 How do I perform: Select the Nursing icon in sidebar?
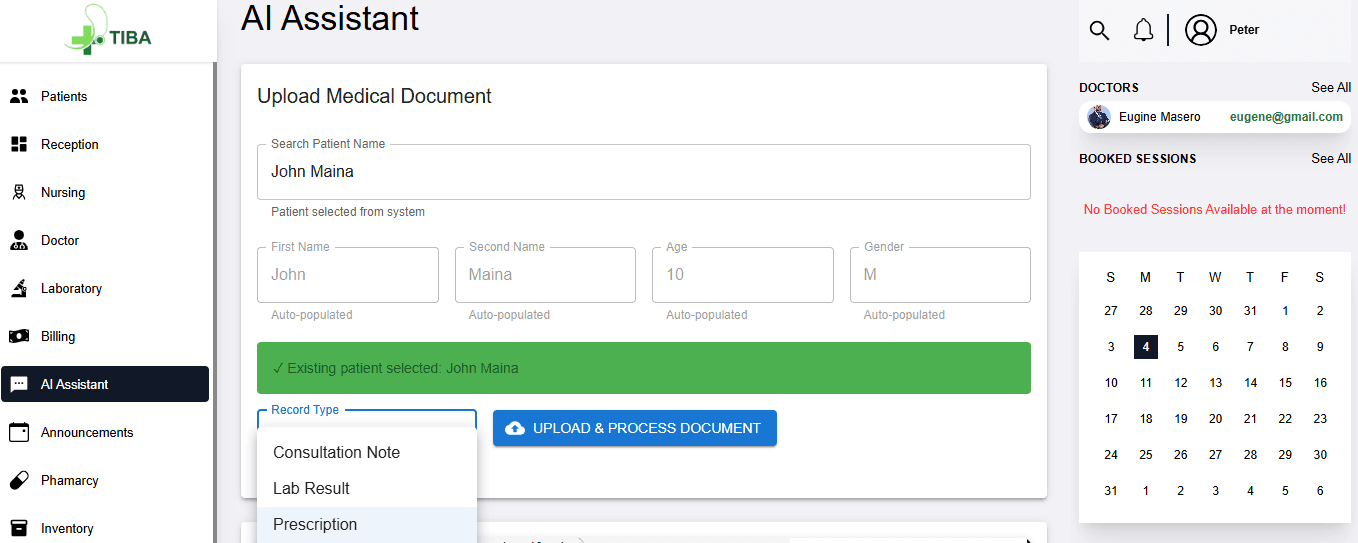click(x=19, y=192)
